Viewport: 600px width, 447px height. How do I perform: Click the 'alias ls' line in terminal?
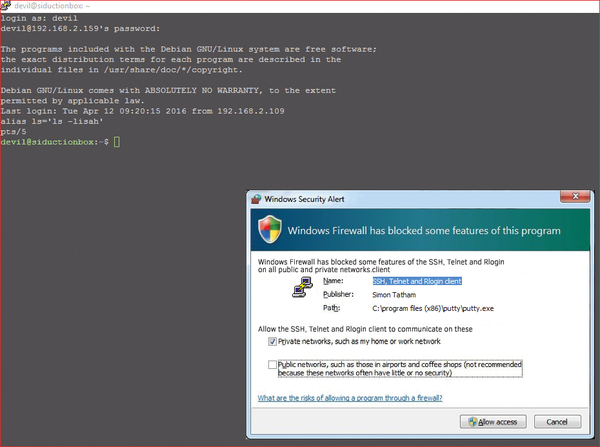click(52, 121)
